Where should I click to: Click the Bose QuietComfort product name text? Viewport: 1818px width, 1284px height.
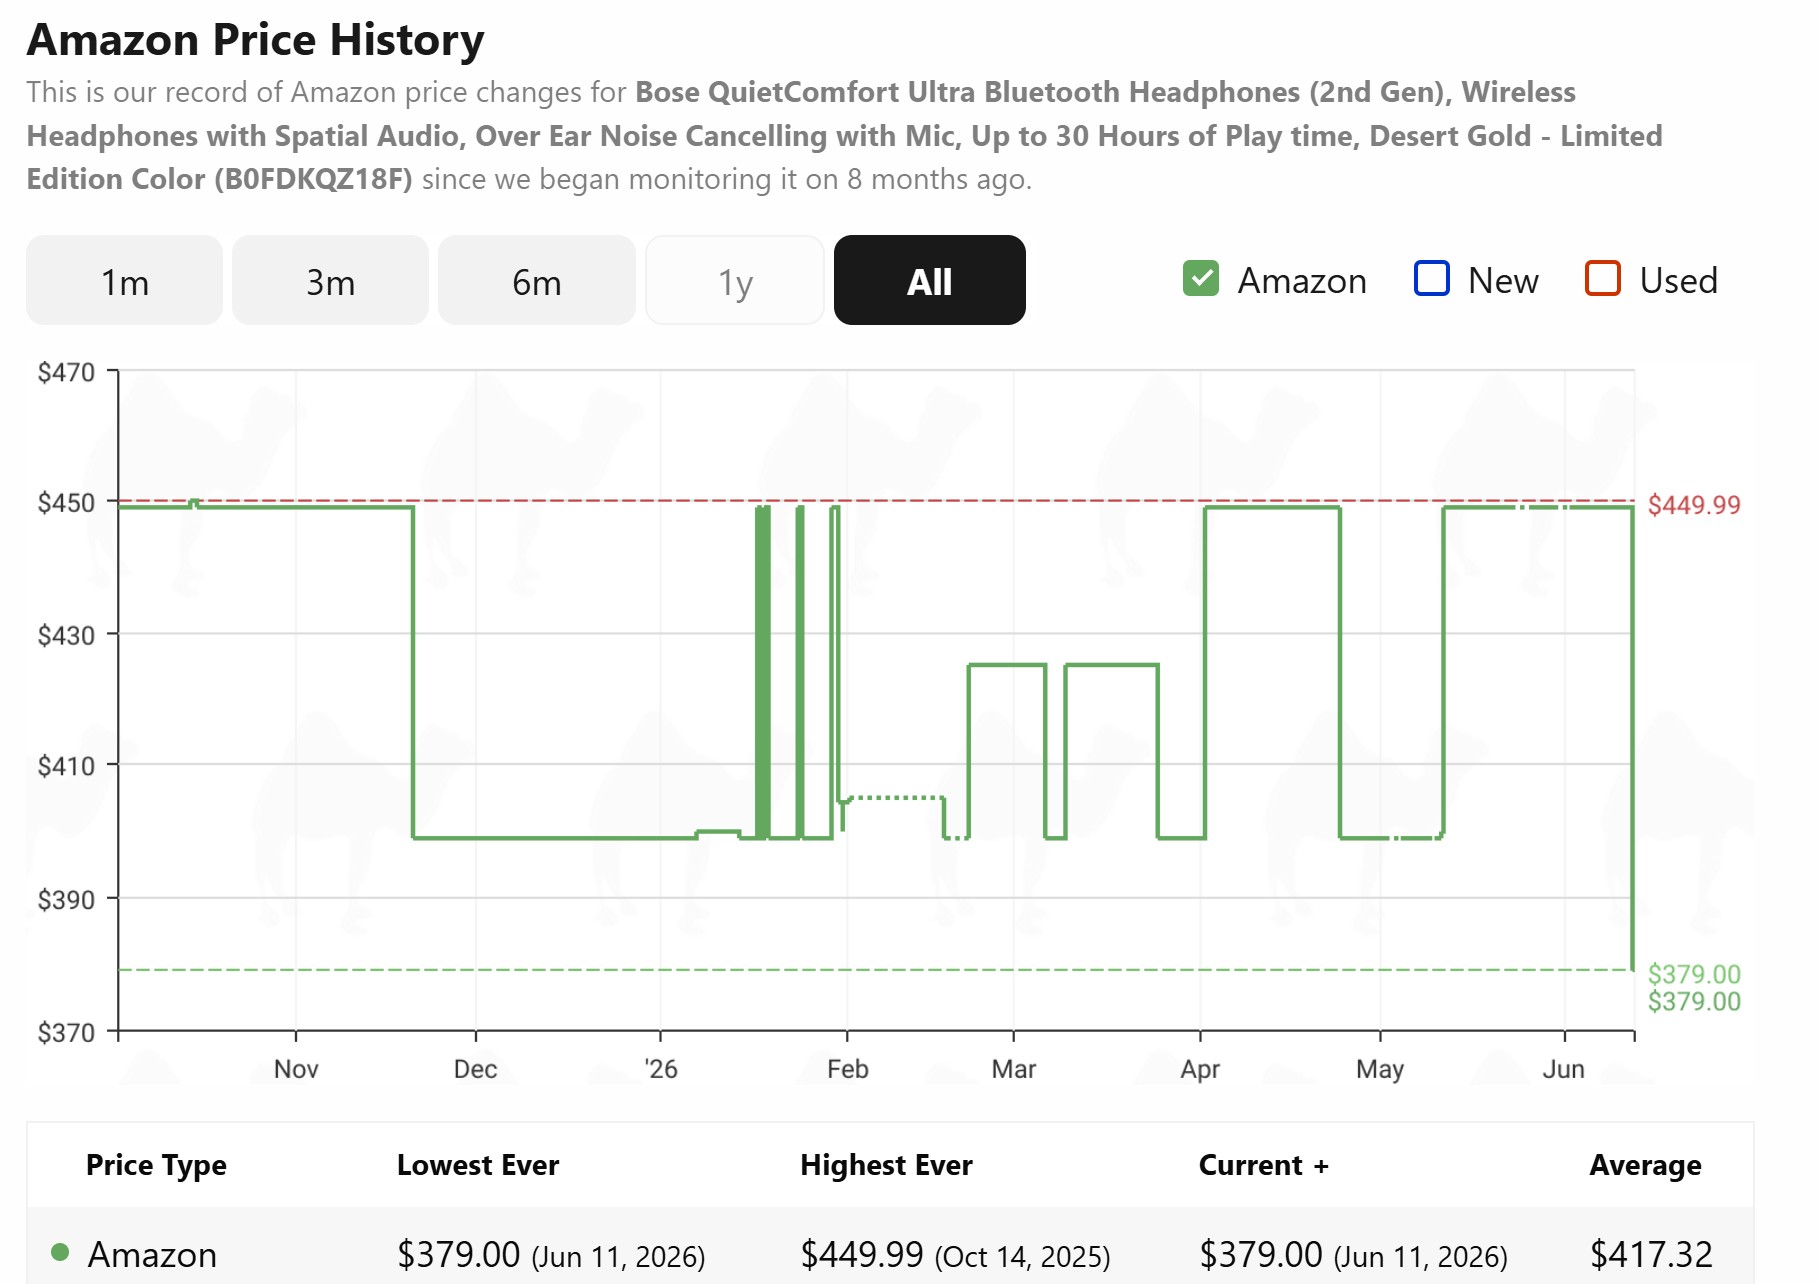click(845, 135)
